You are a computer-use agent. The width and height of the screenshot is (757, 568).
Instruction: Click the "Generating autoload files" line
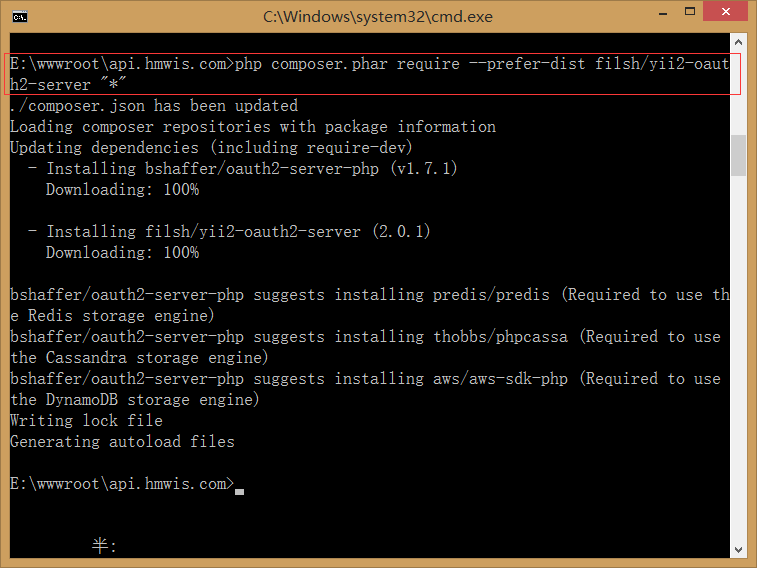pyautogui.click(x=122, y=442)
